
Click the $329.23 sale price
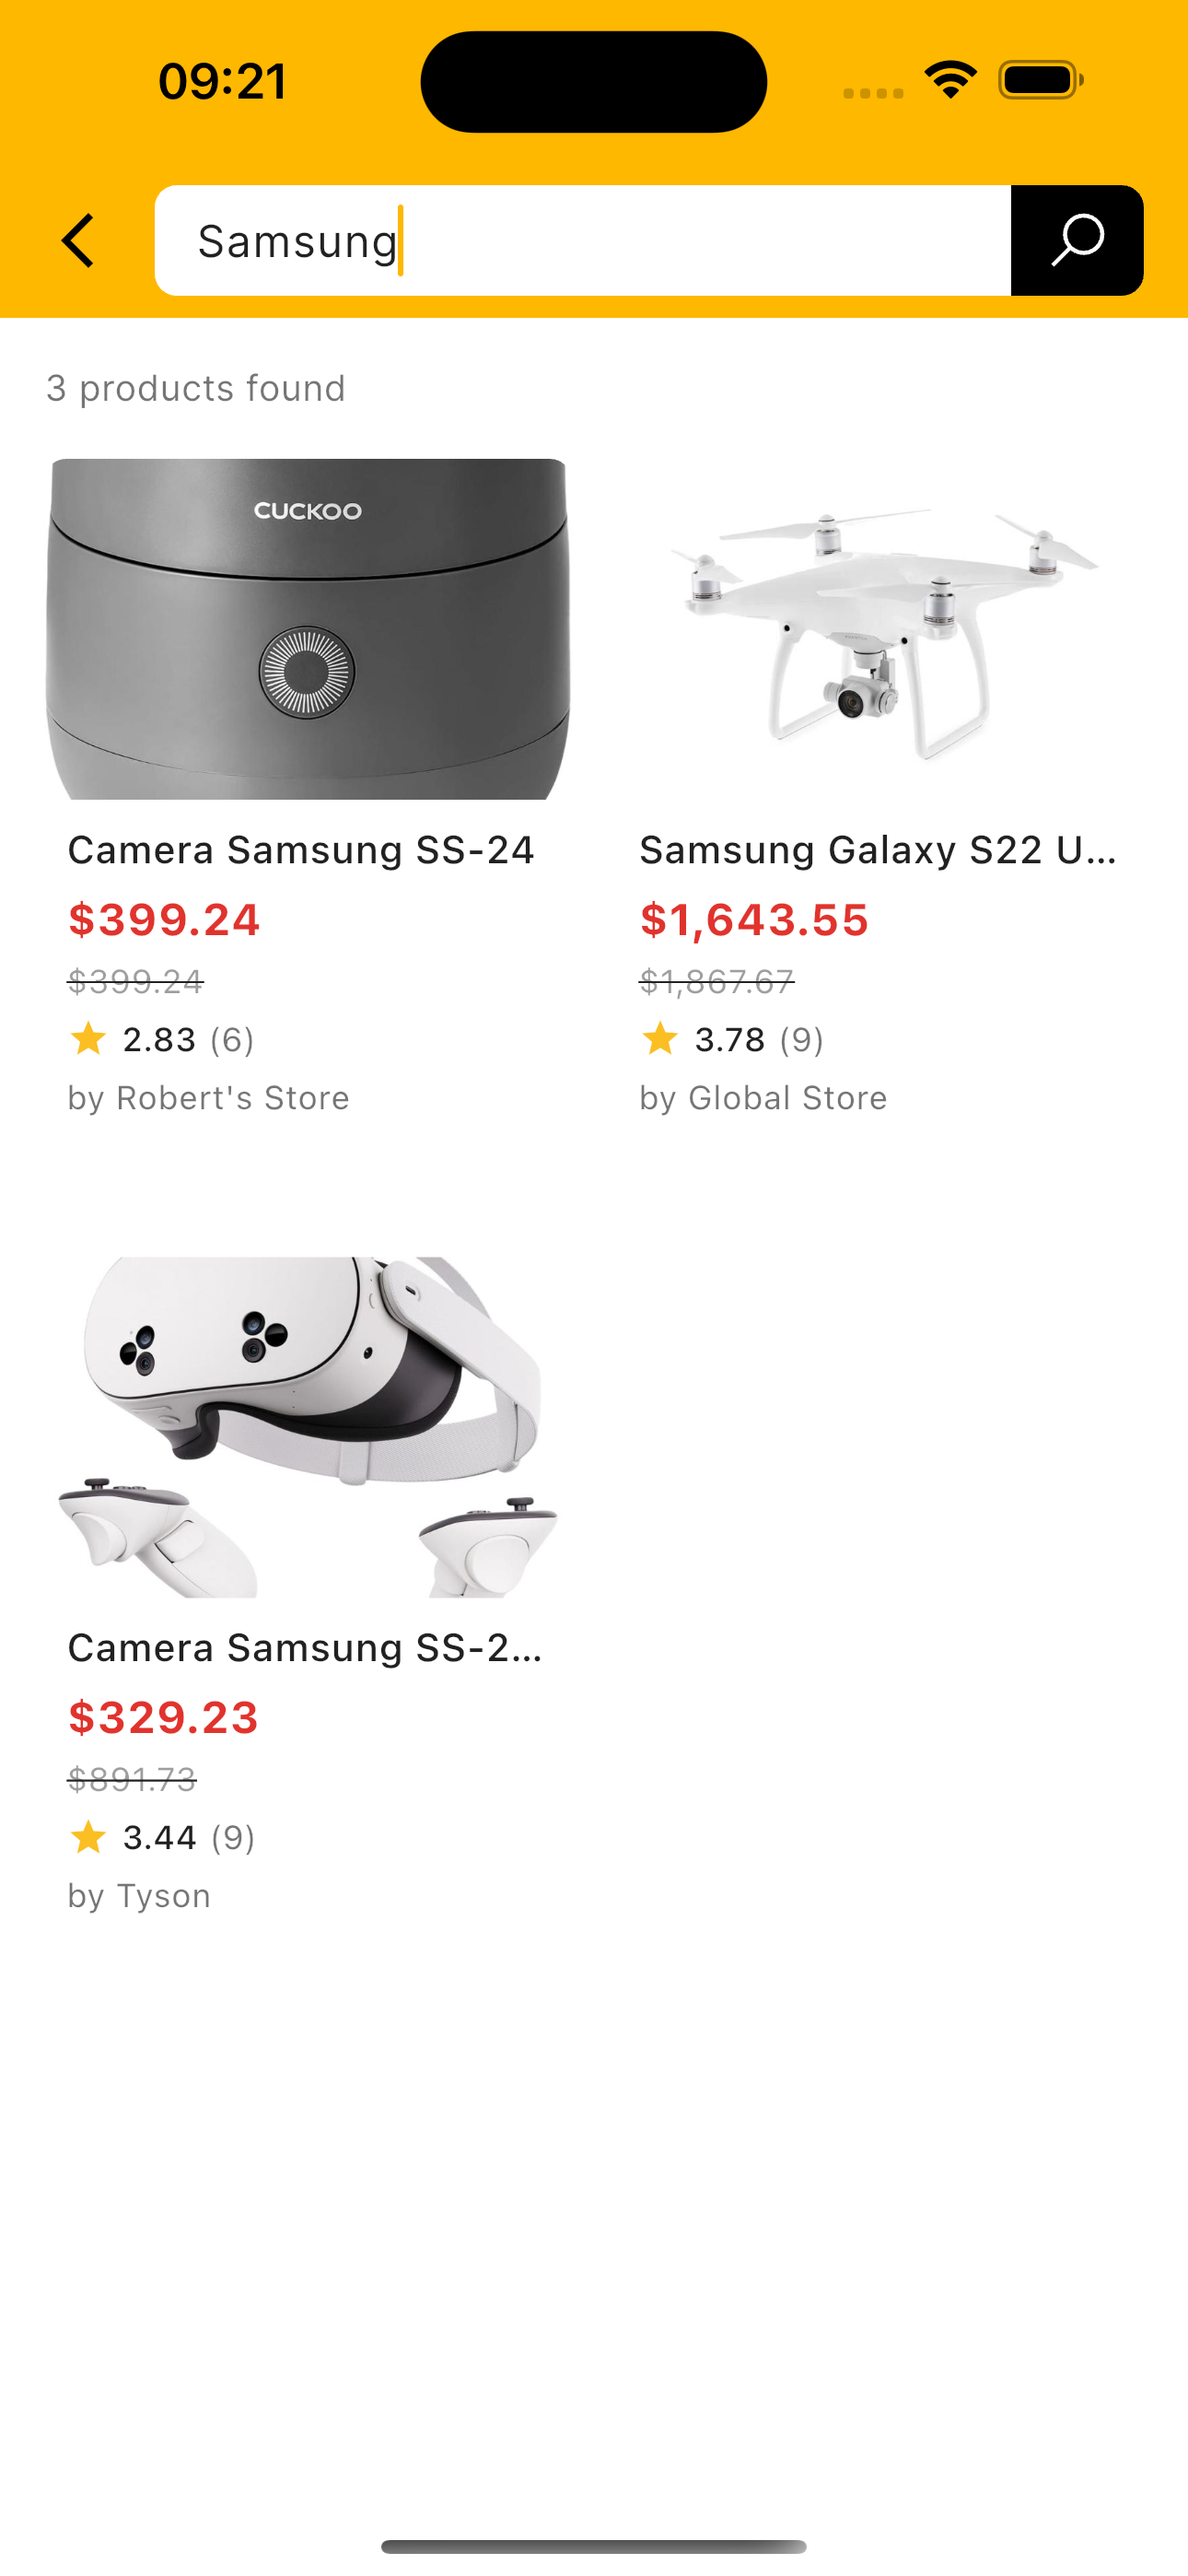click(x=163, y=1718)
